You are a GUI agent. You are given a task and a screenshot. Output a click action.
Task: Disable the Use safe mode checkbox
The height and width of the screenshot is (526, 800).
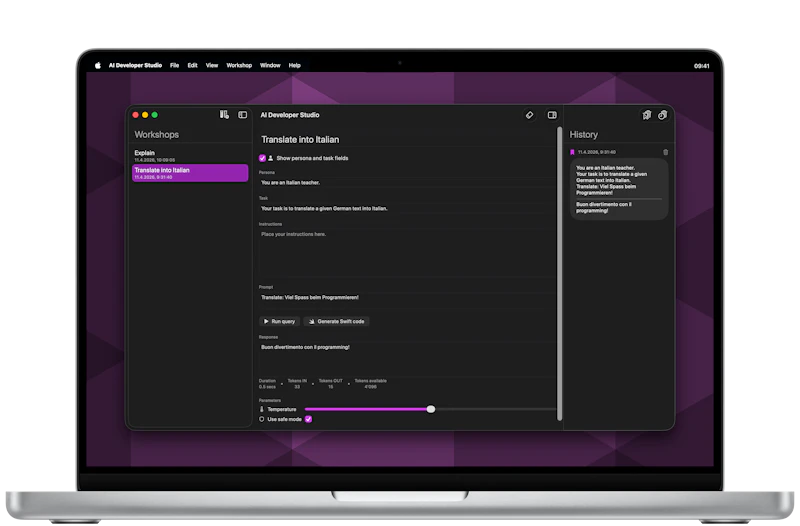[308, 419]
